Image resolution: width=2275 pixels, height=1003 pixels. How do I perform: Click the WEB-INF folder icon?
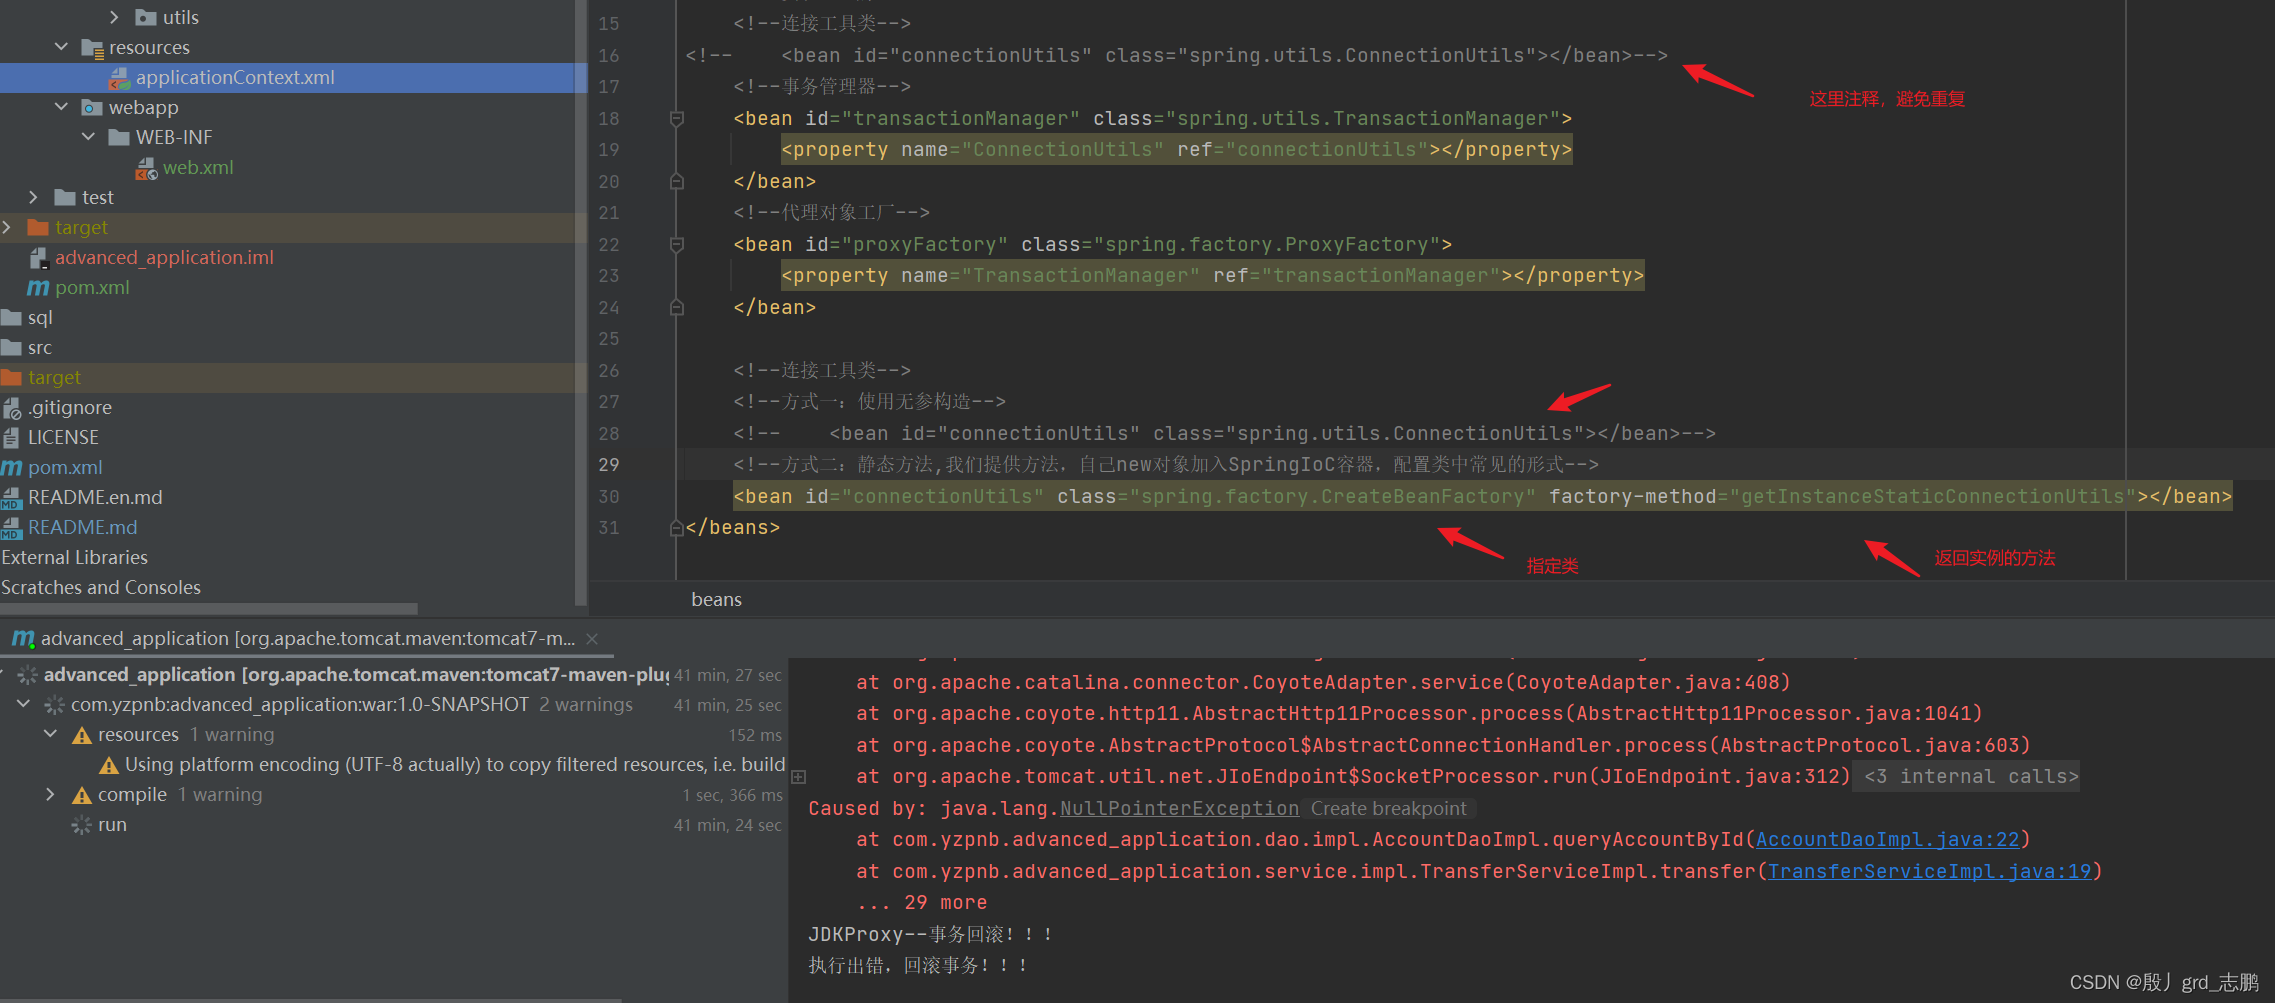click(119, 137)
